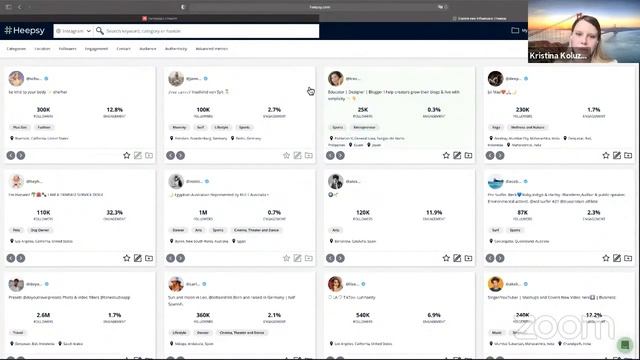Screen dimensions: 640x360
Task: Star the 25K followers influencer card
Action: 446,156
